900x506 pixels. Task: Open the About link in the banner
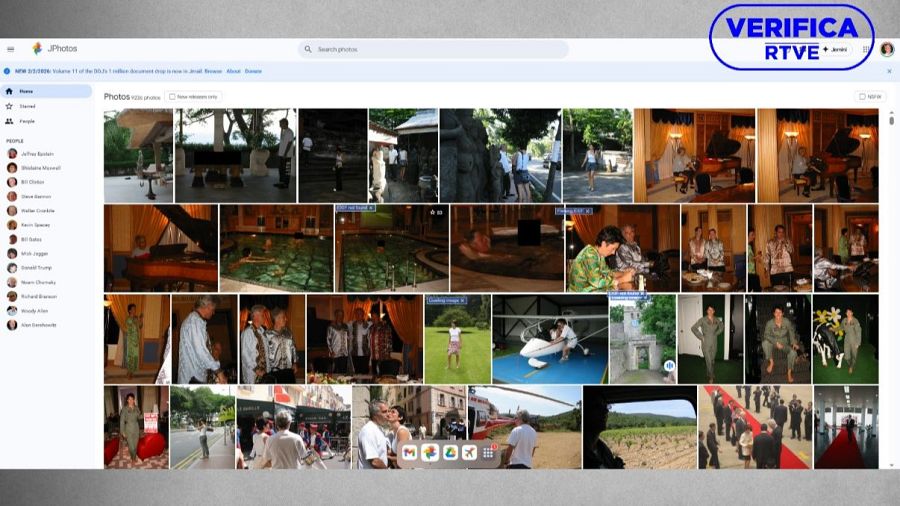pyautogui.click(x=233, y=71)
